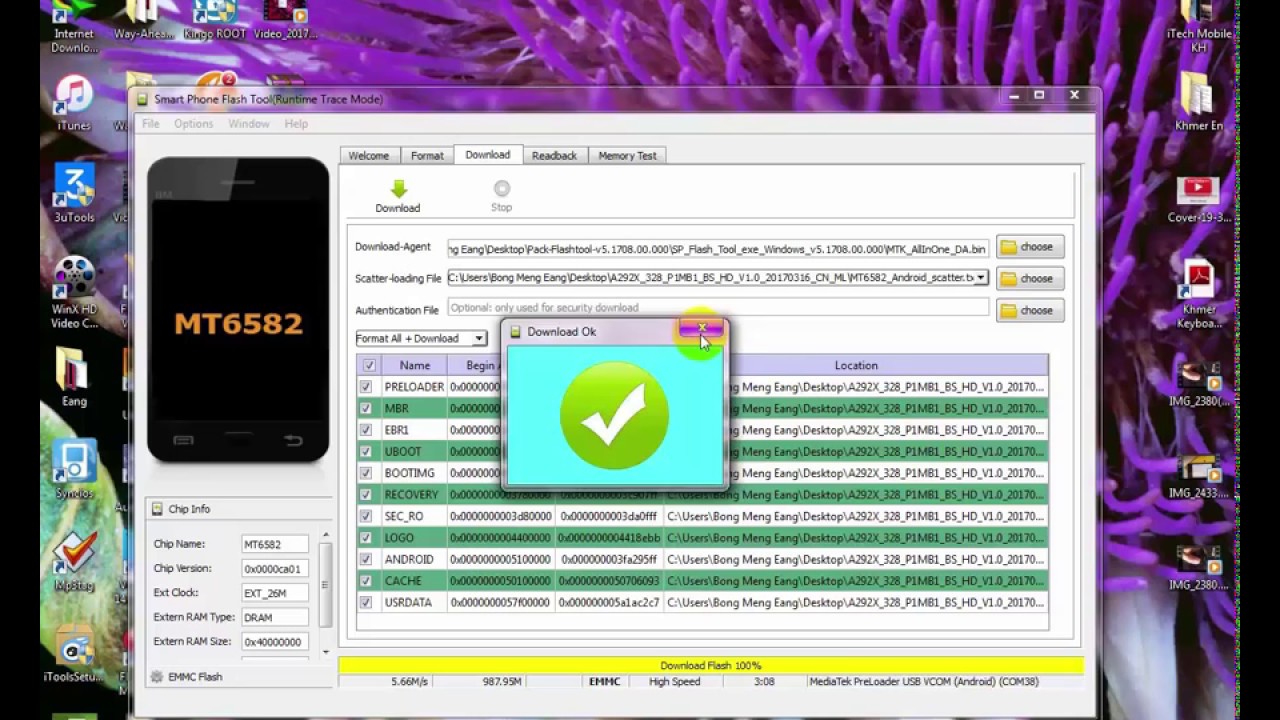The image size is (1280, 720).
Task: Click the Smart Phone Flash Tool title icon
Action: pyautogui.click(x=142, y=99)
